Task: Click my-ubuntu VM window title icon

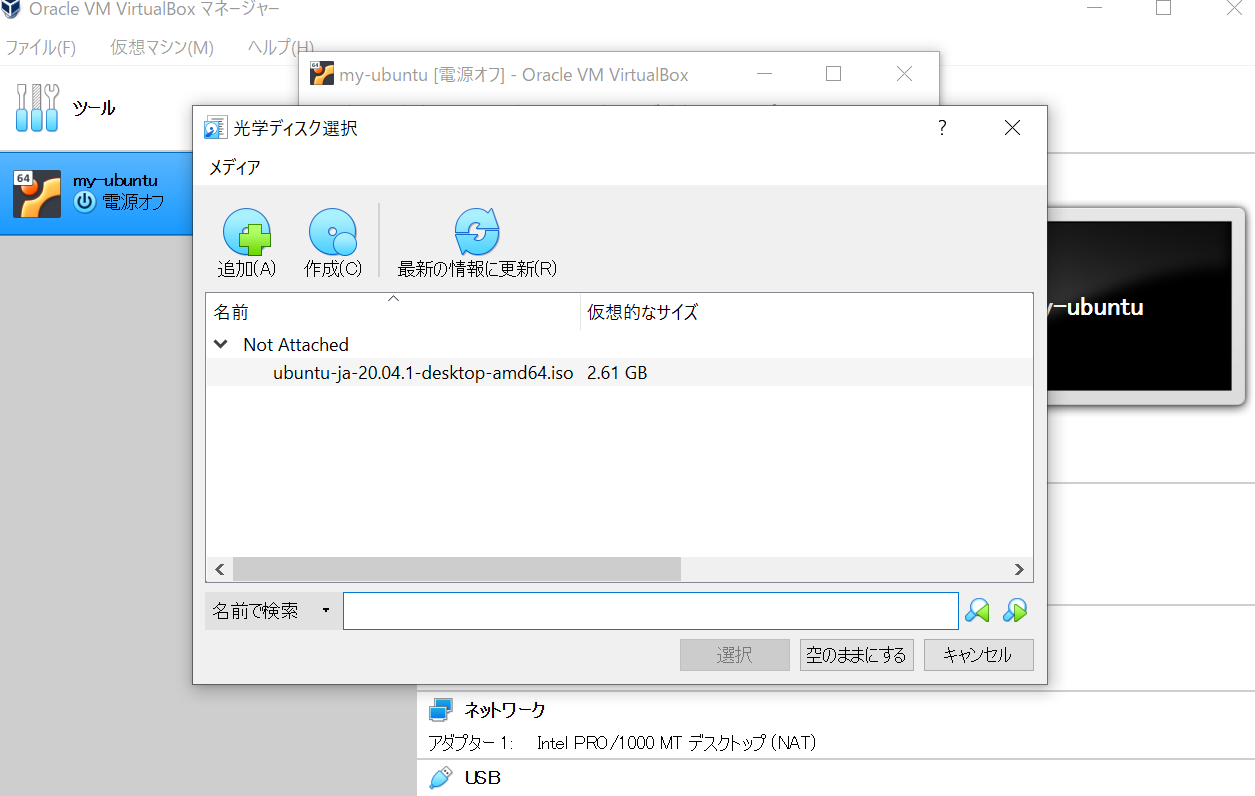Action: click(x=322, y=74)
